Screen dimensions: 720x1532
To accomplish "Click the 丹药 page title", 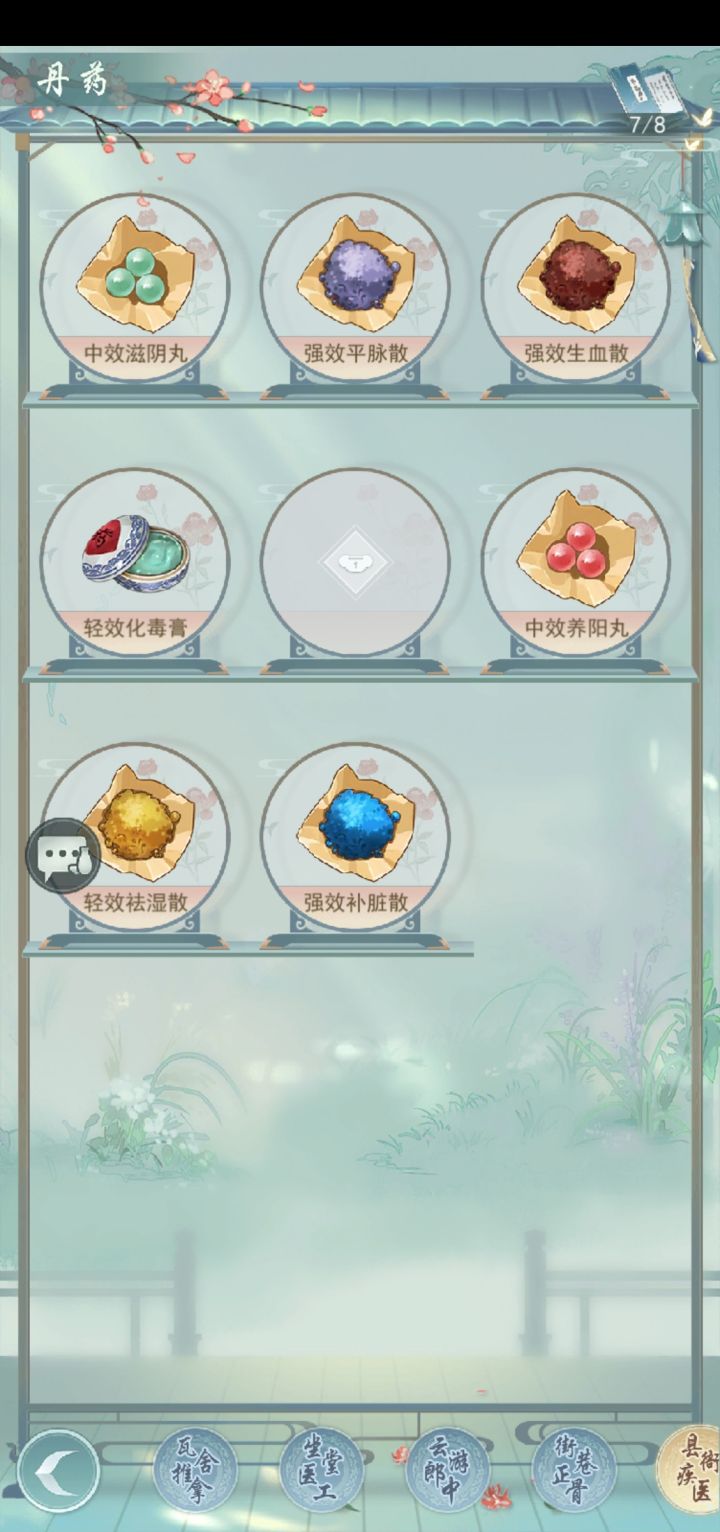I will (x=72, y=78).
